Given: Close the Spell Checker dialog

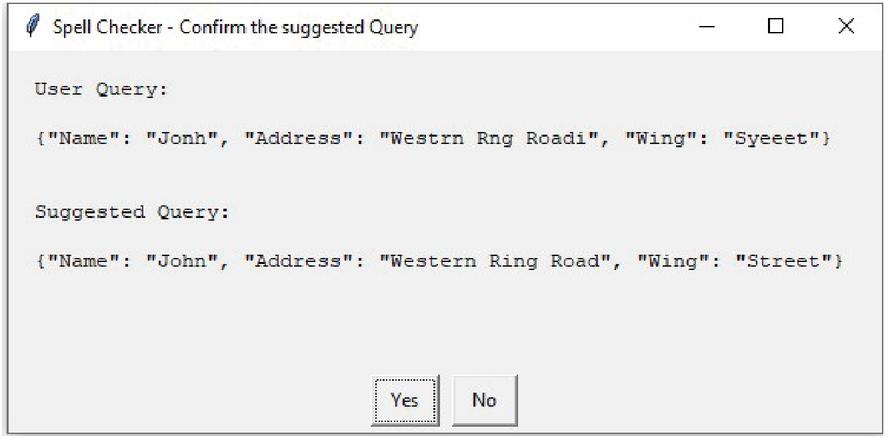Looking at the screenshot, I should tap(846, 26).
